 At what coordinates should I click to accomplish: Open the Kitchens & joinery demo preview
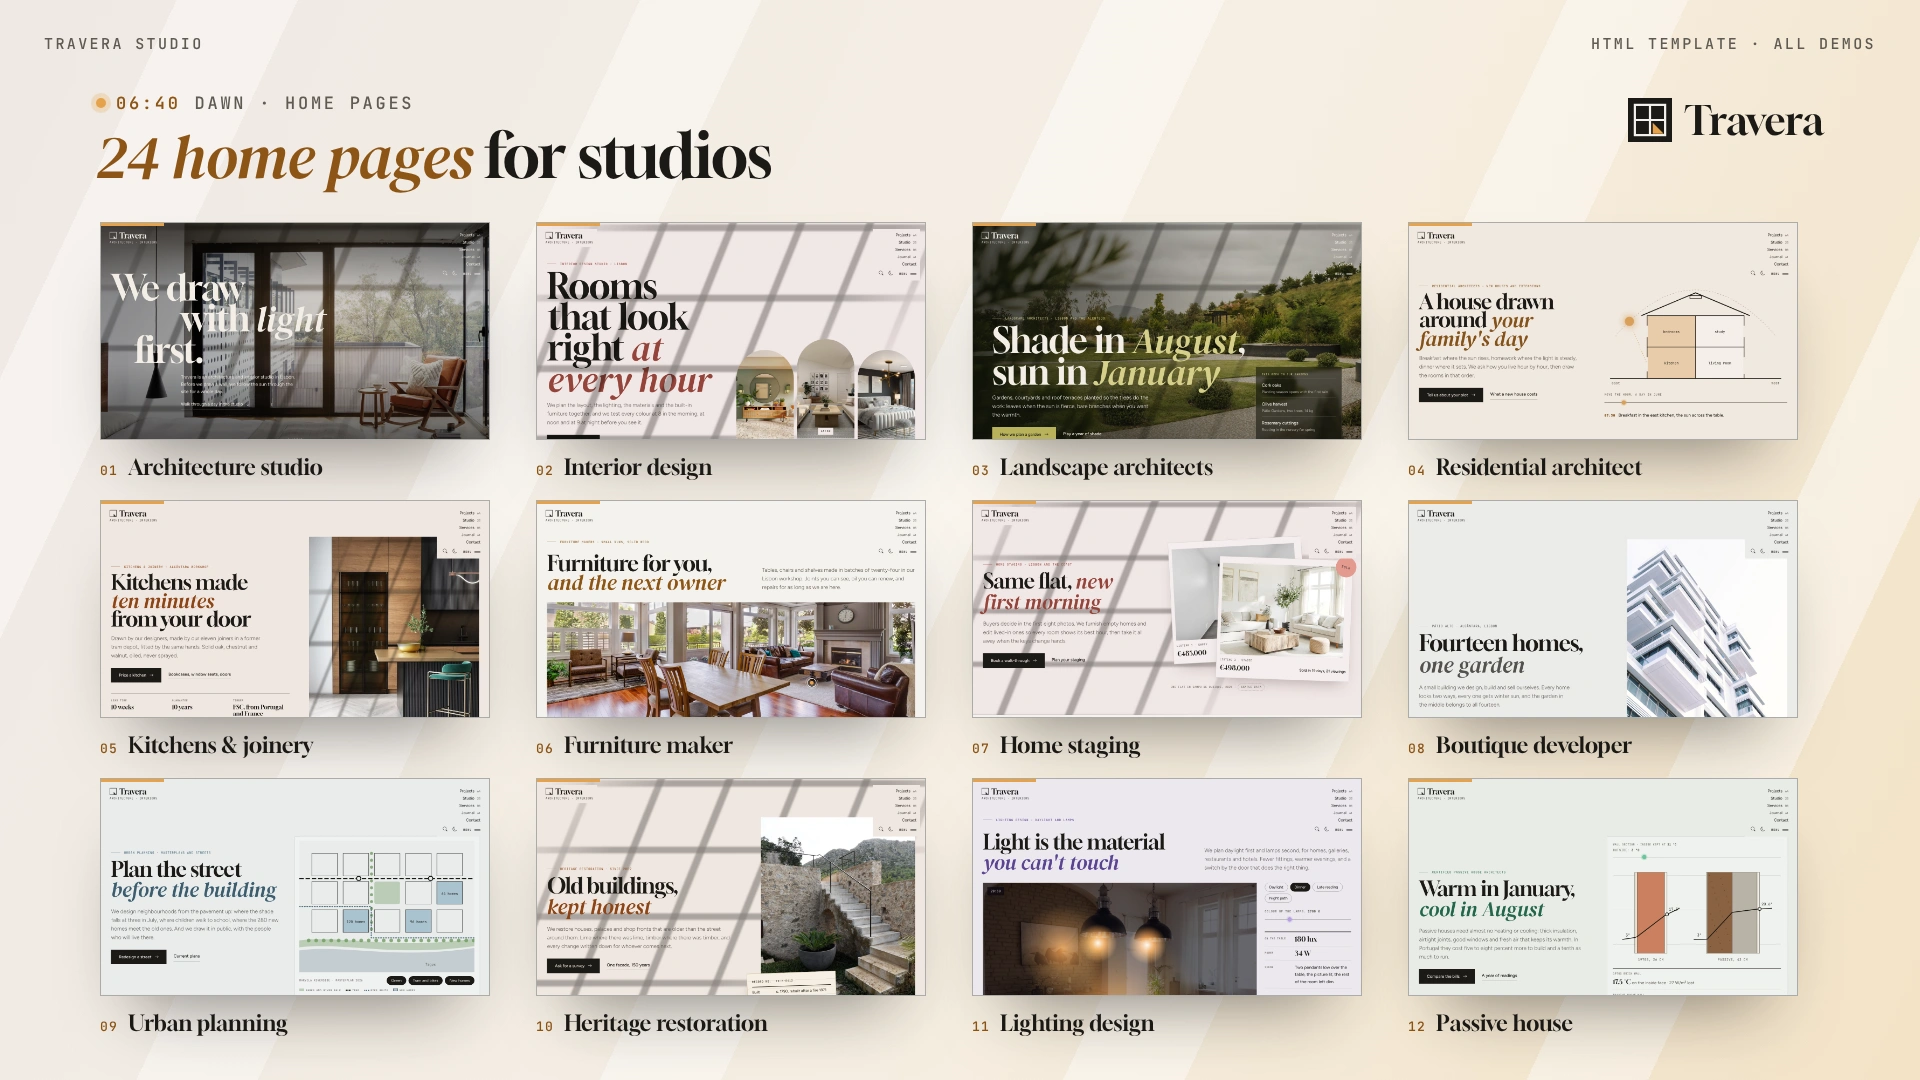tap(295, 609)
